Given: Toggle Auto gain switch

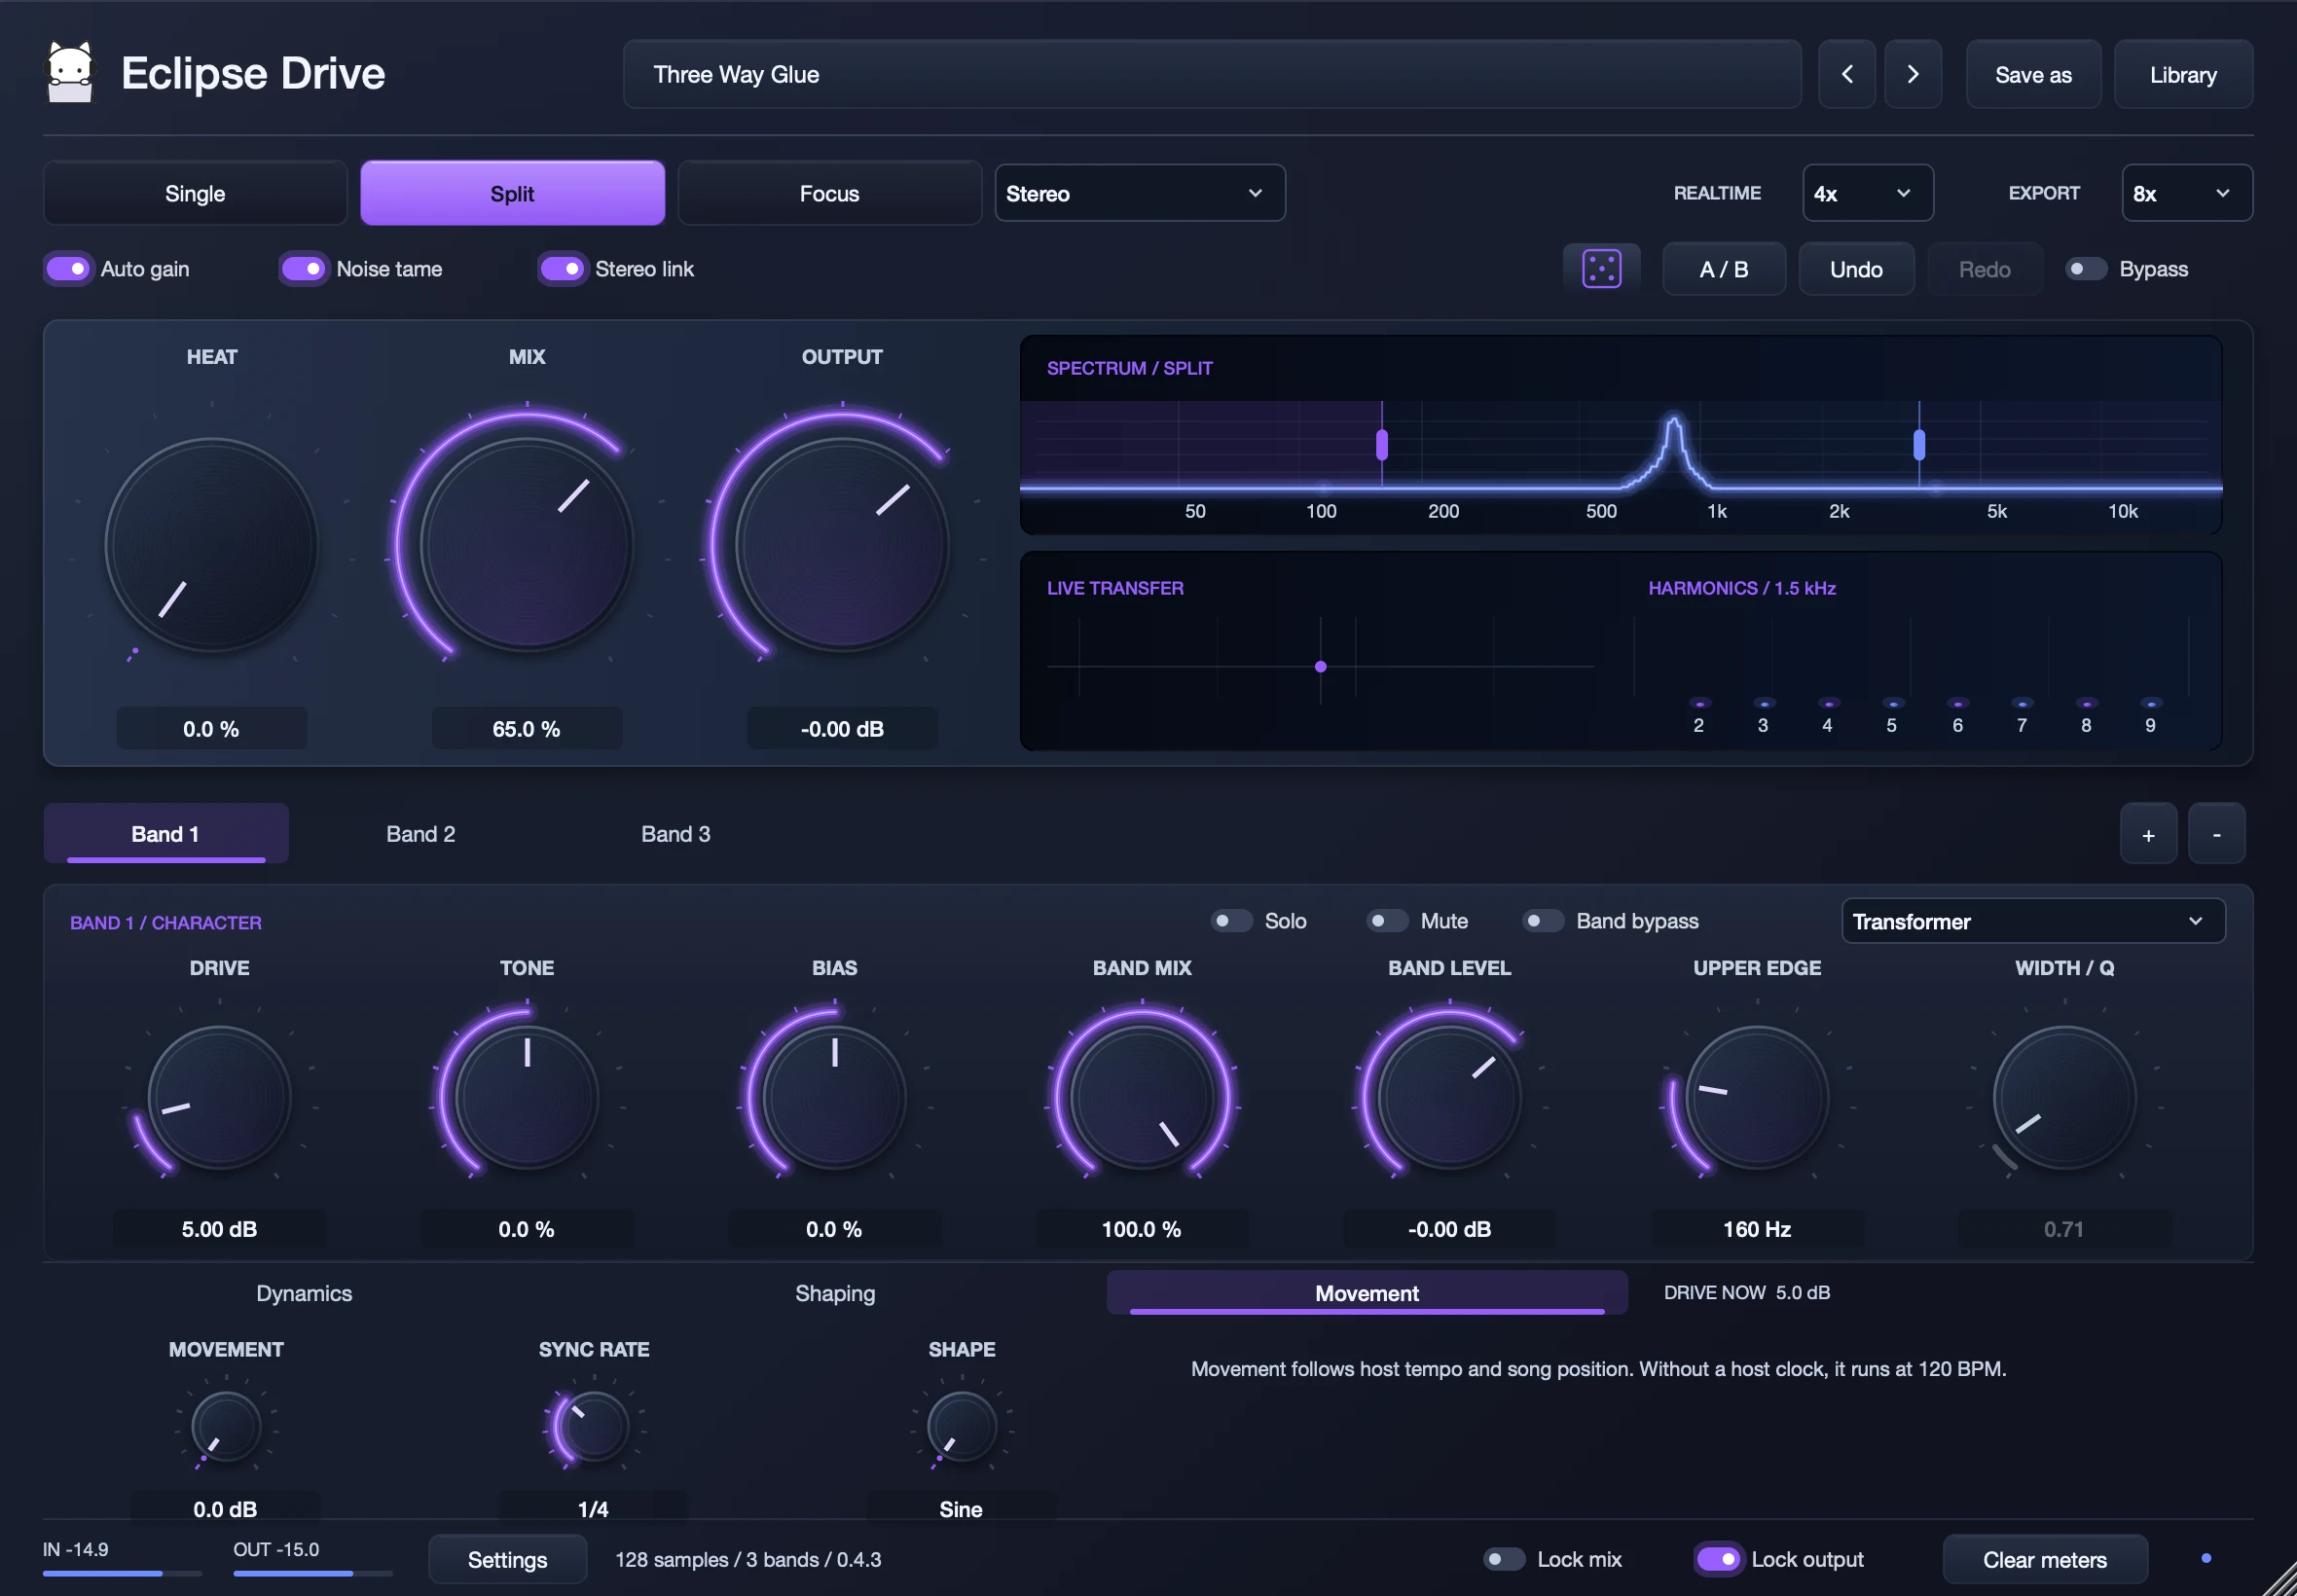Looking at the screenshot, I should (x=68, y=269).
